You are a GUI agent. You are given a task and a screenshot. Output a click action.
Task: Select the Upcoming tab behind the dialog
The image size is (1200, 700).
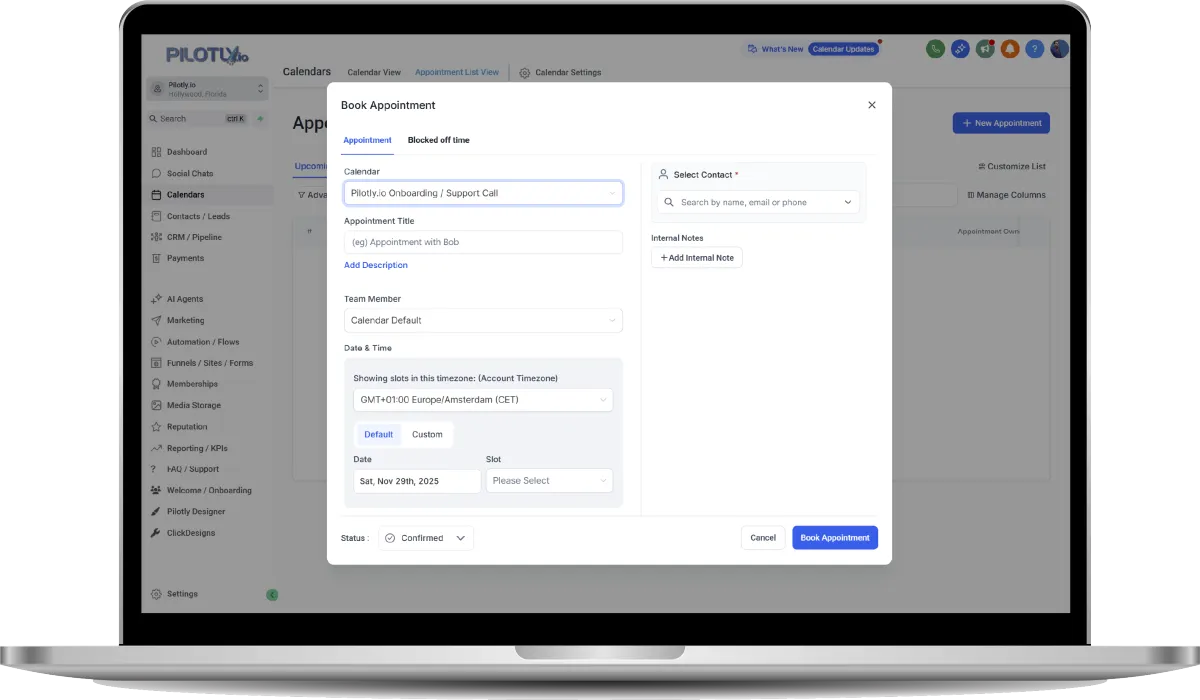click(x=310, y=166)
